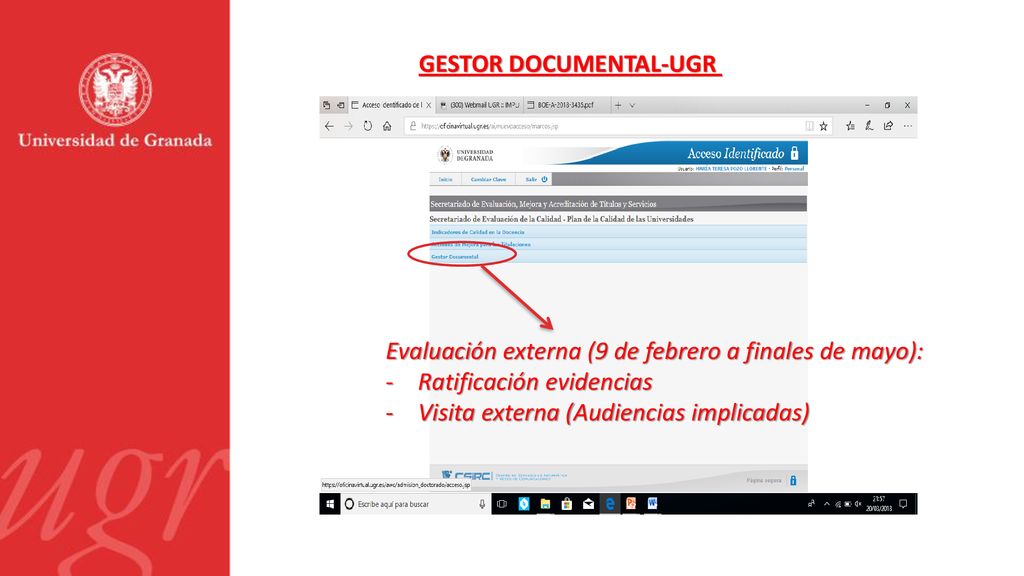Click the set tabs aside icon
The width and height of the screenshot is (1024, 576).
click(340, 105)
